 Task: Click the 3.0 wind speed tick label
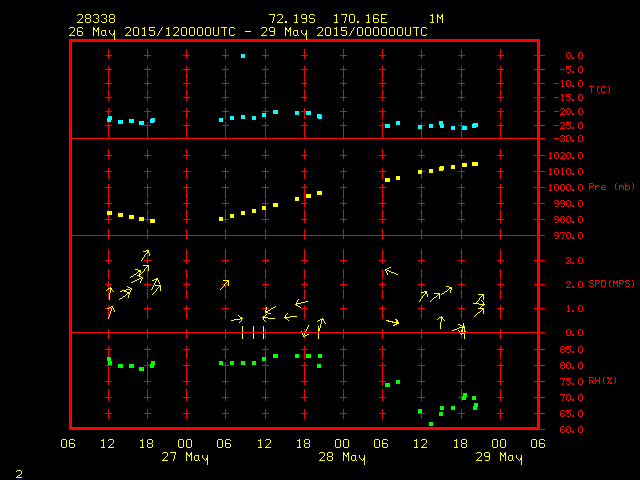[574, 260]
